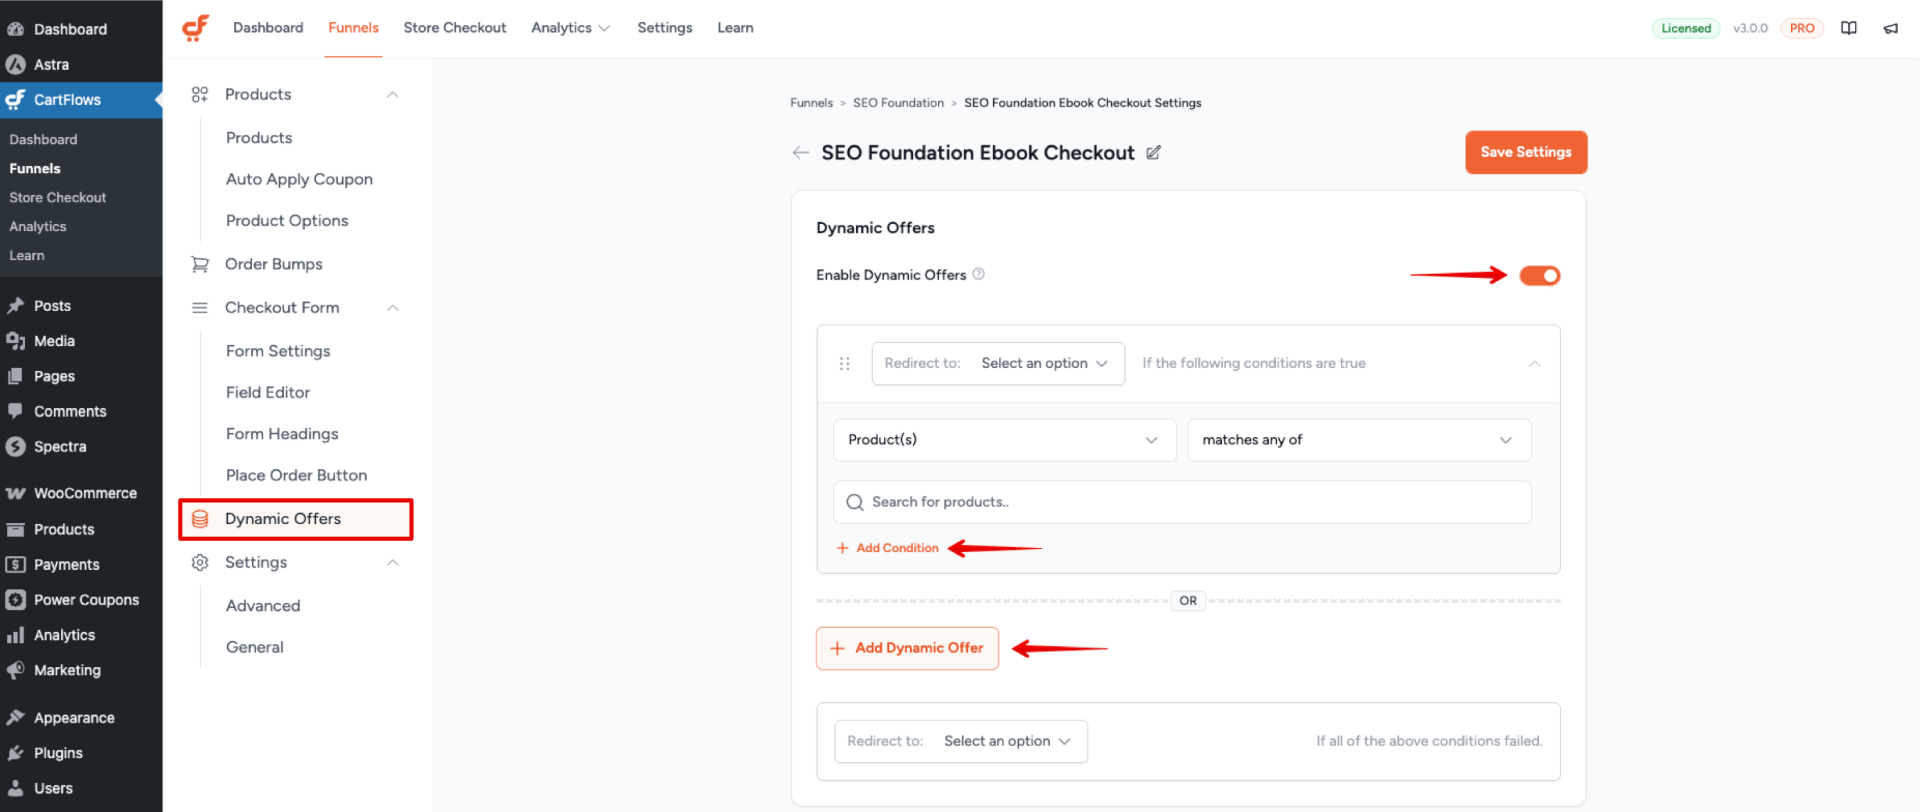
Task: Open the top nav Learn tab
Action: pyautogui.click(x=735, y=28)
